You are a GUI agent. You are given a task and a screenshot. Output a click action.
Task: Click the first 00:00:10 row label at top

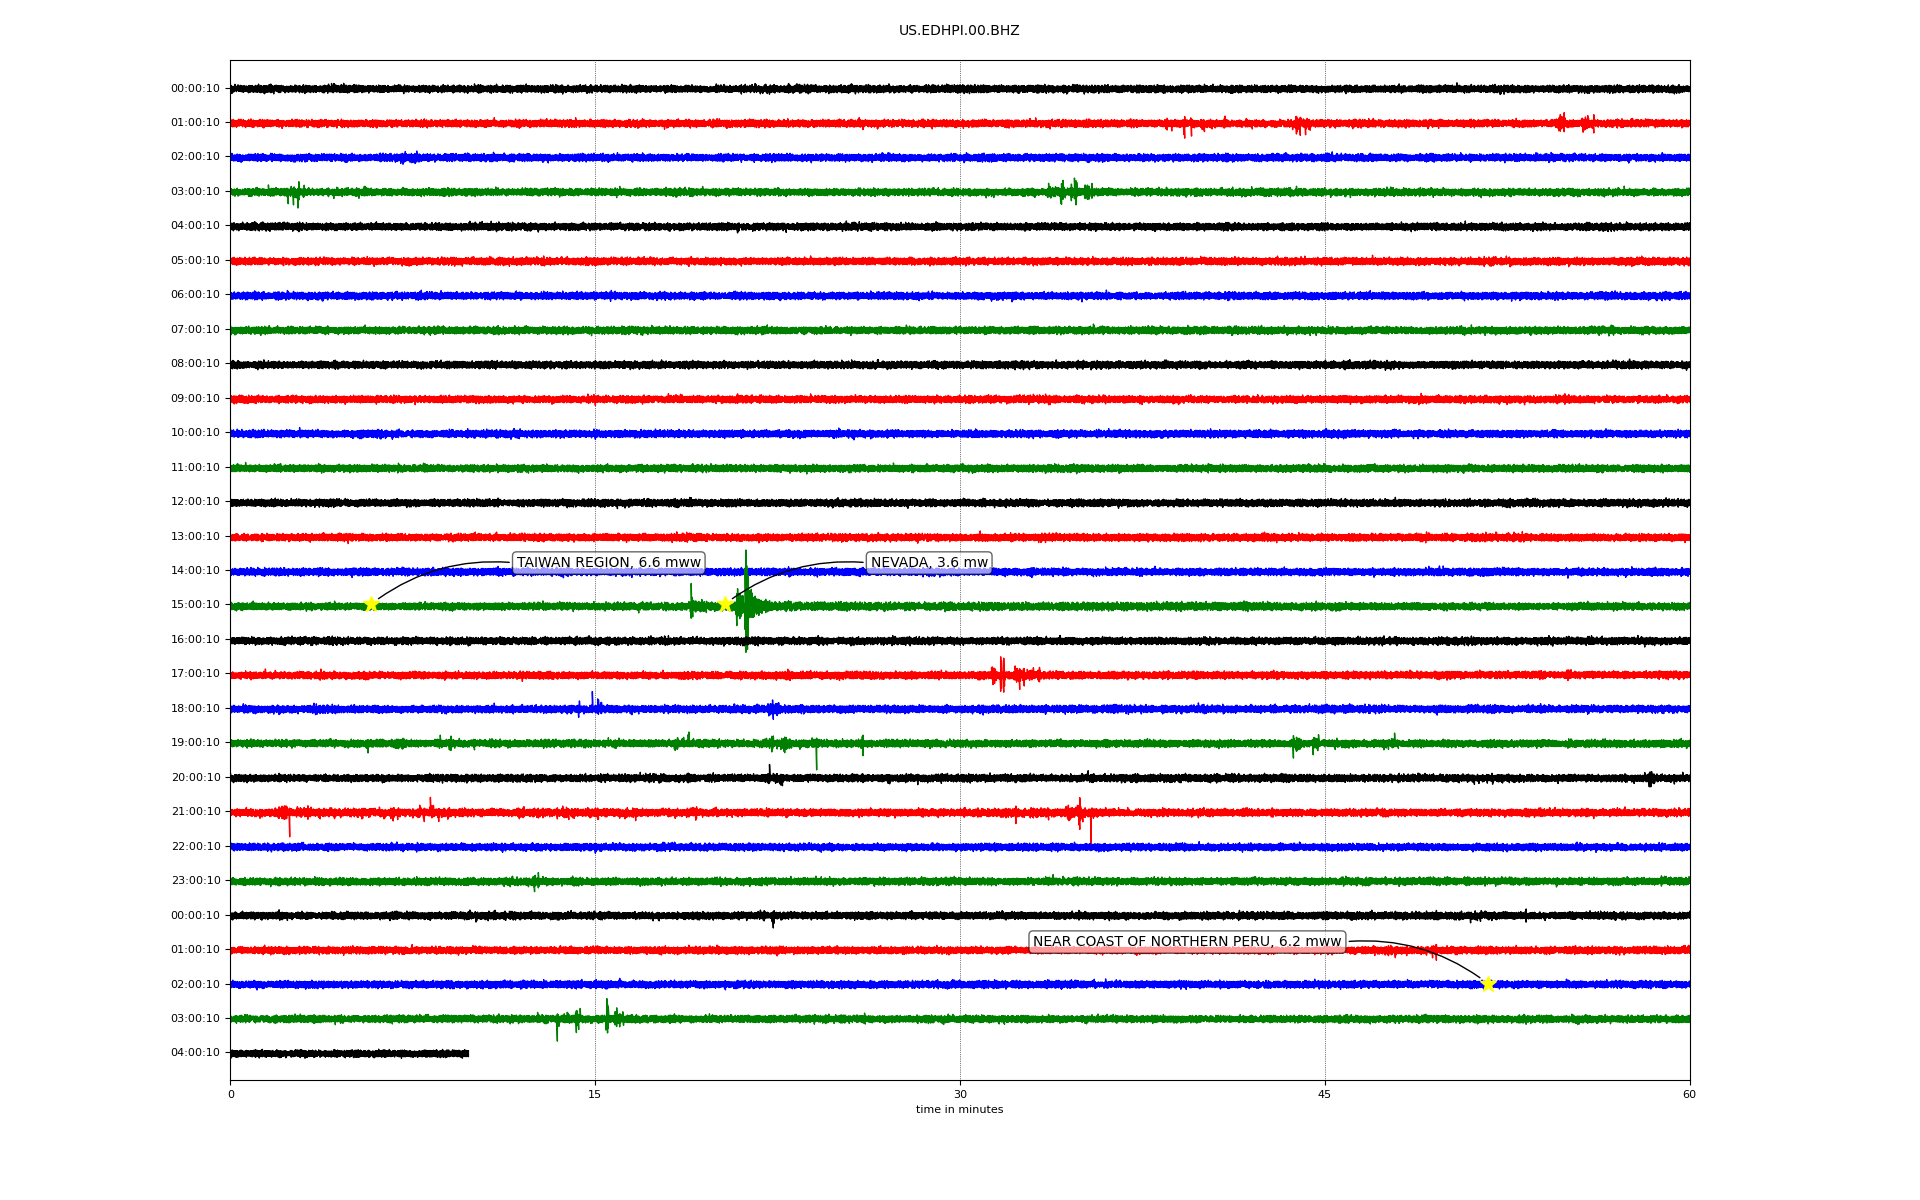point(195,89)
